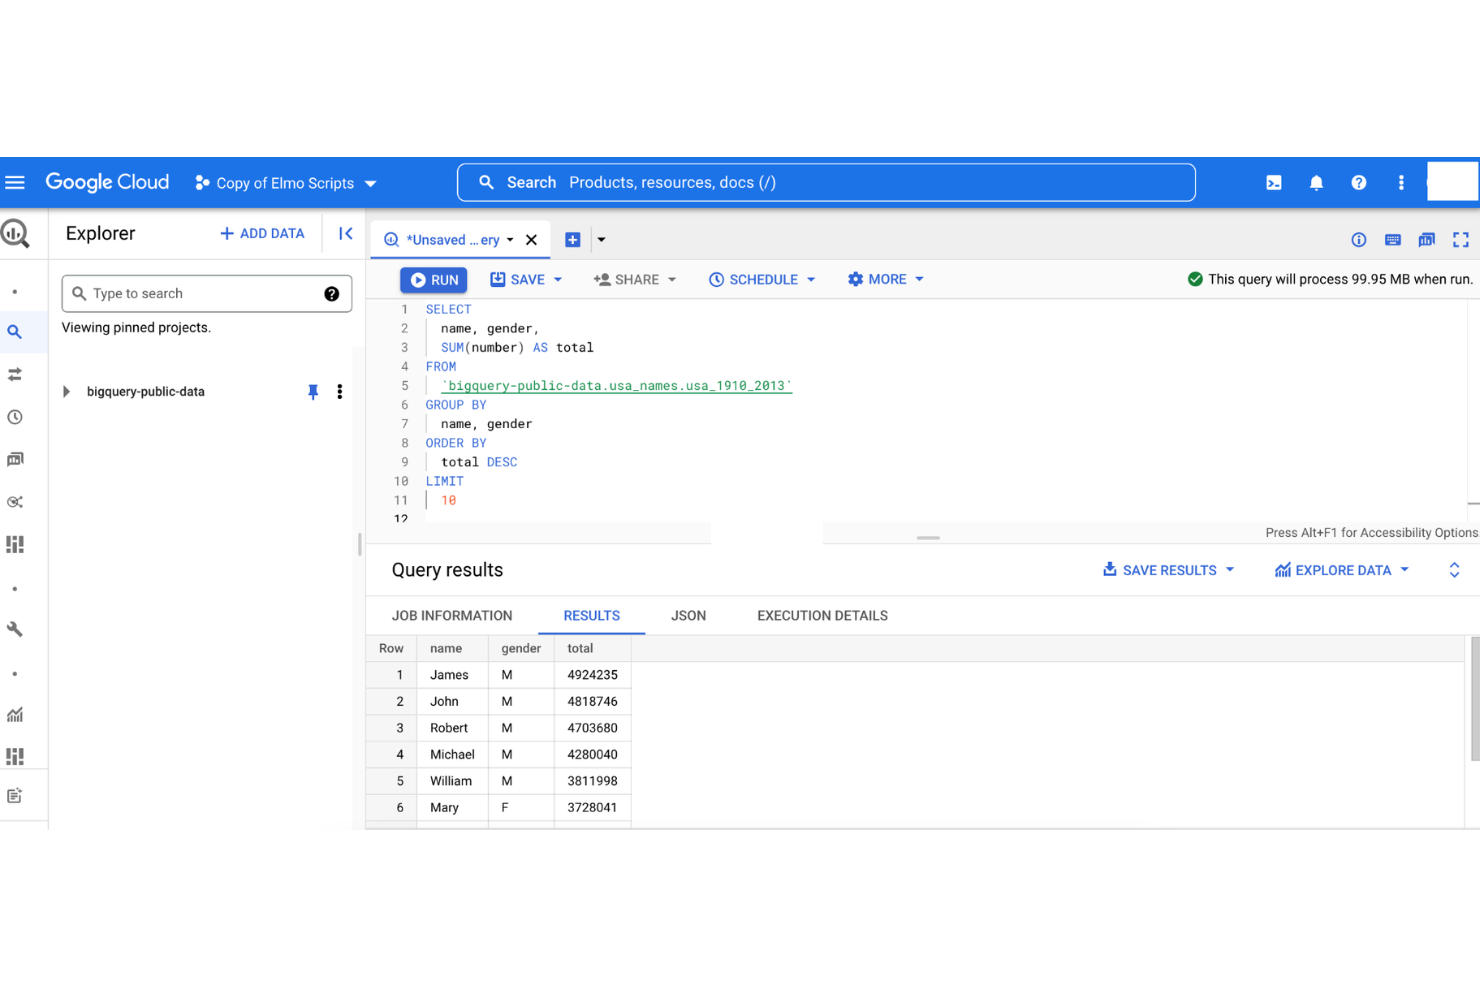Run the SQL query
This screenshot has width=1480, height=987.
tap(433, 279)
